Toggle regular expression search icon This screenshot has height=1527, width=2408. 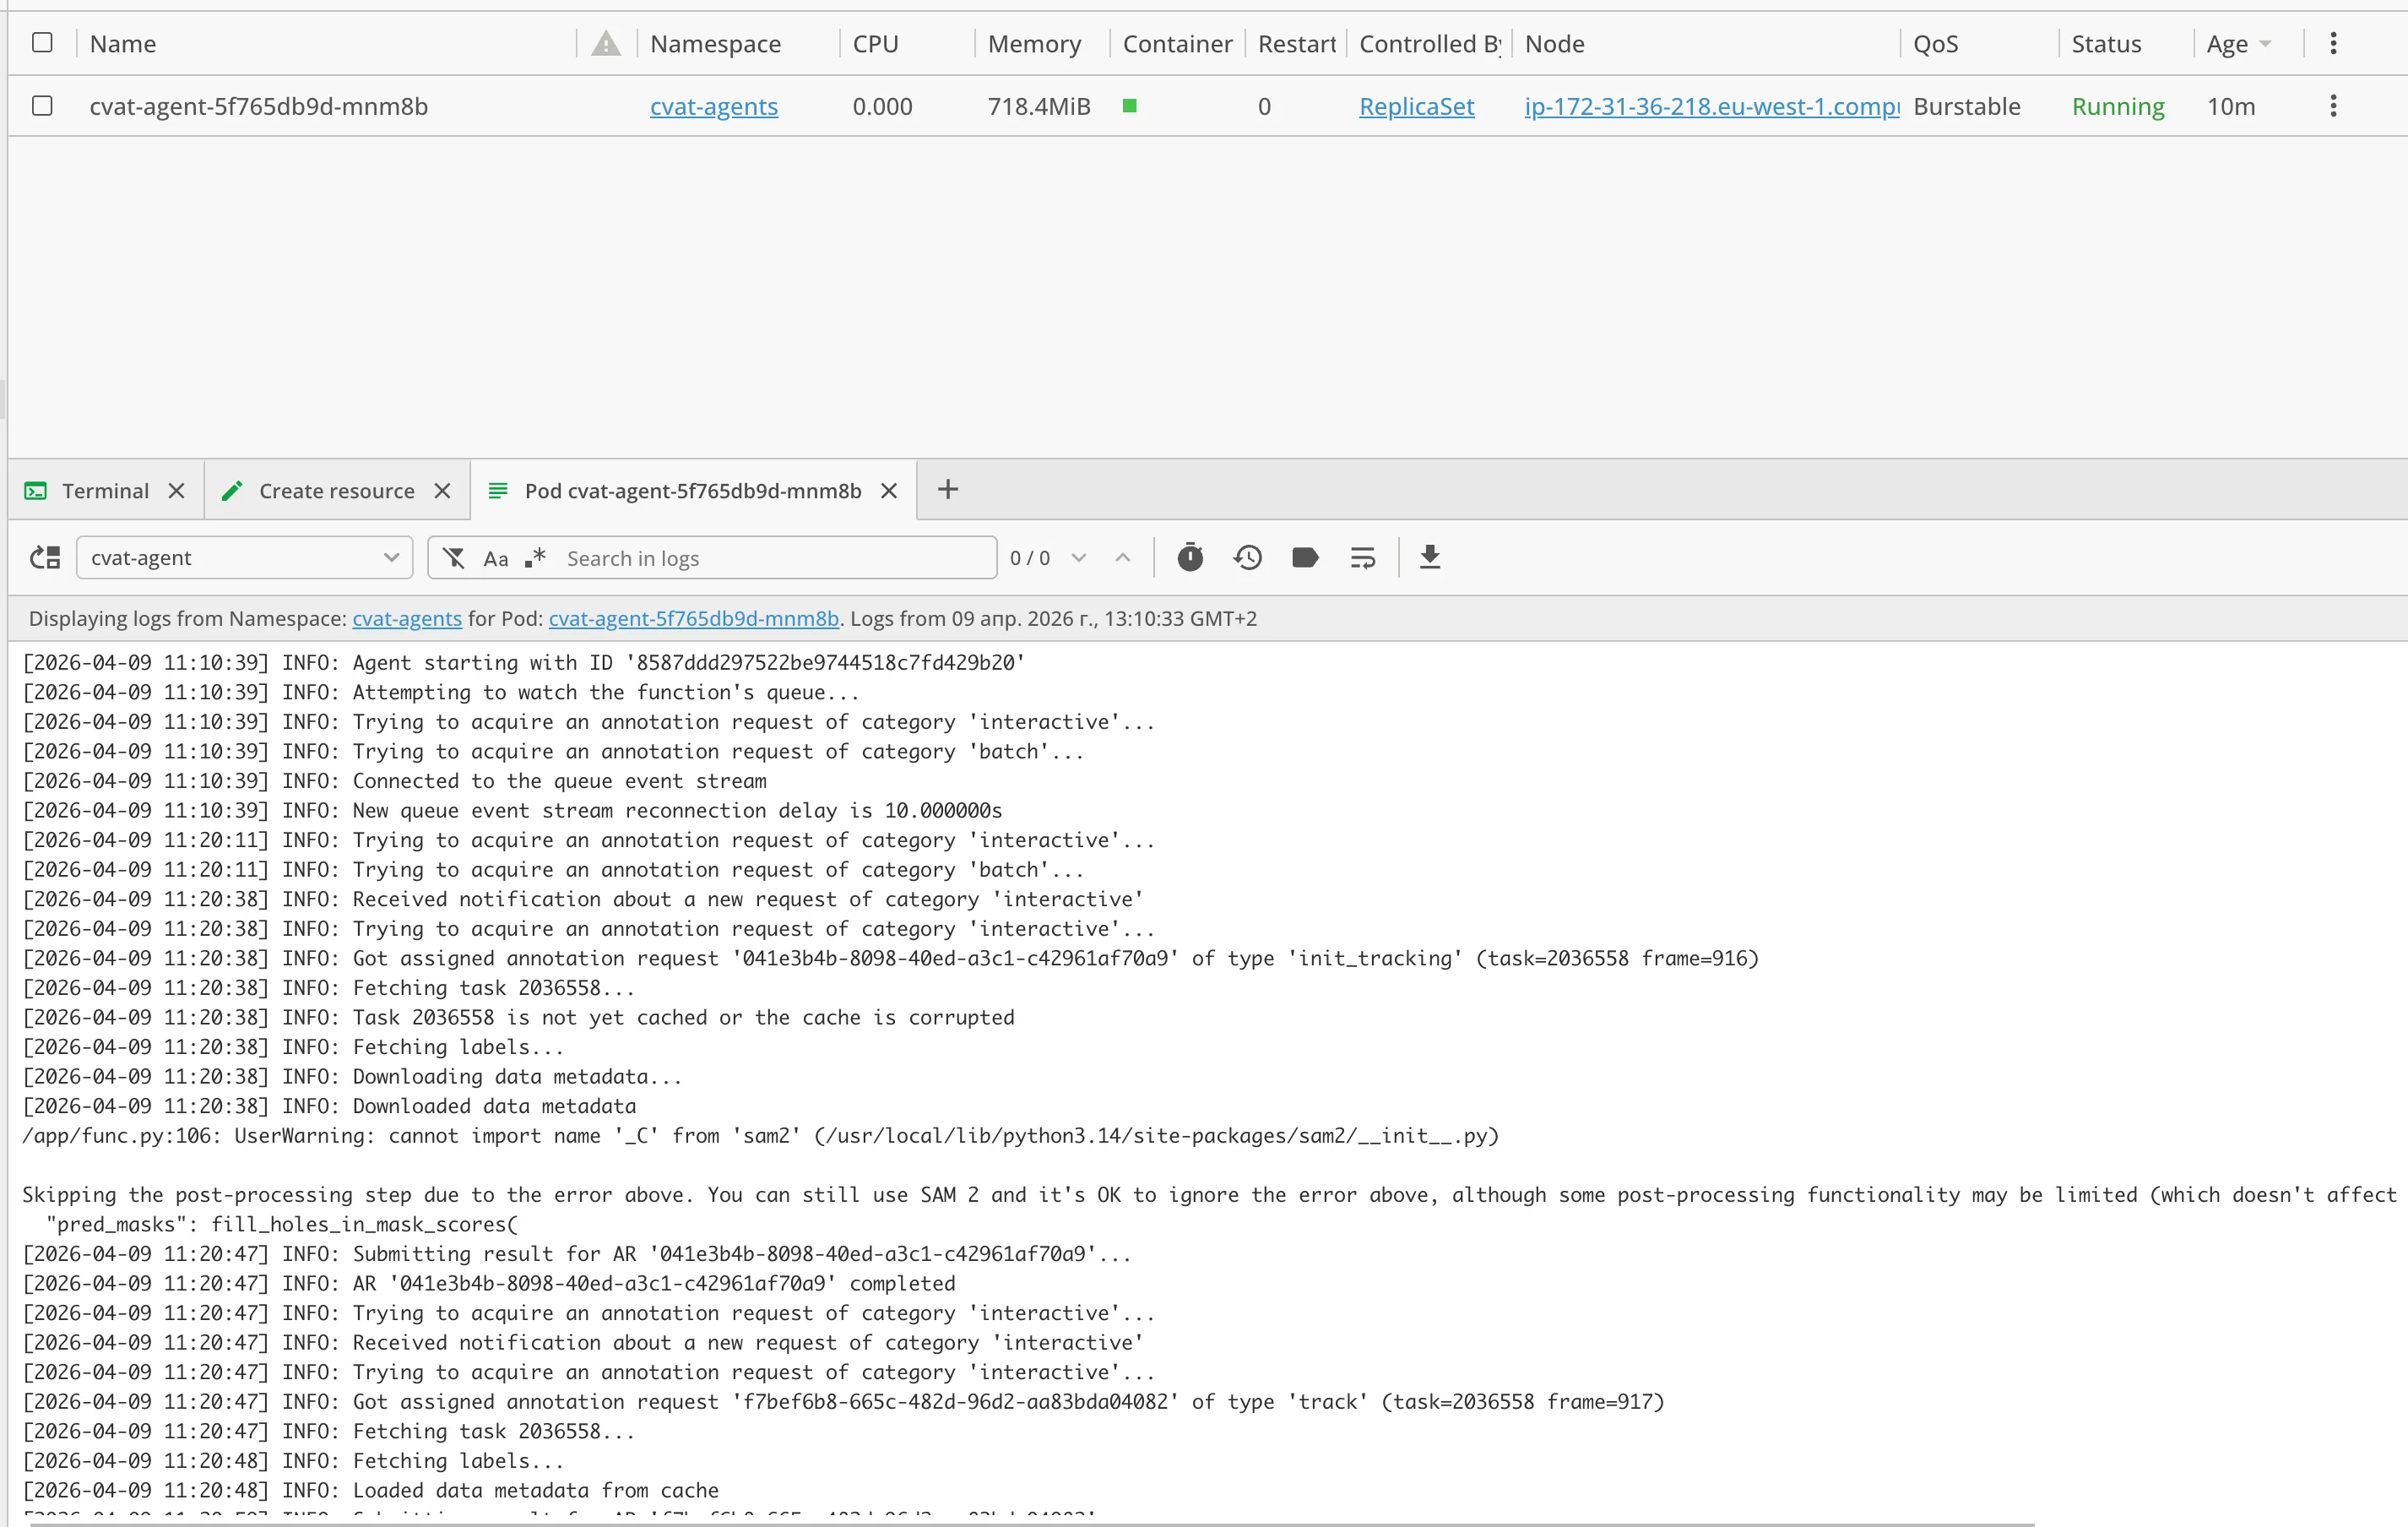pyautogui.click(x=536, y=557)
